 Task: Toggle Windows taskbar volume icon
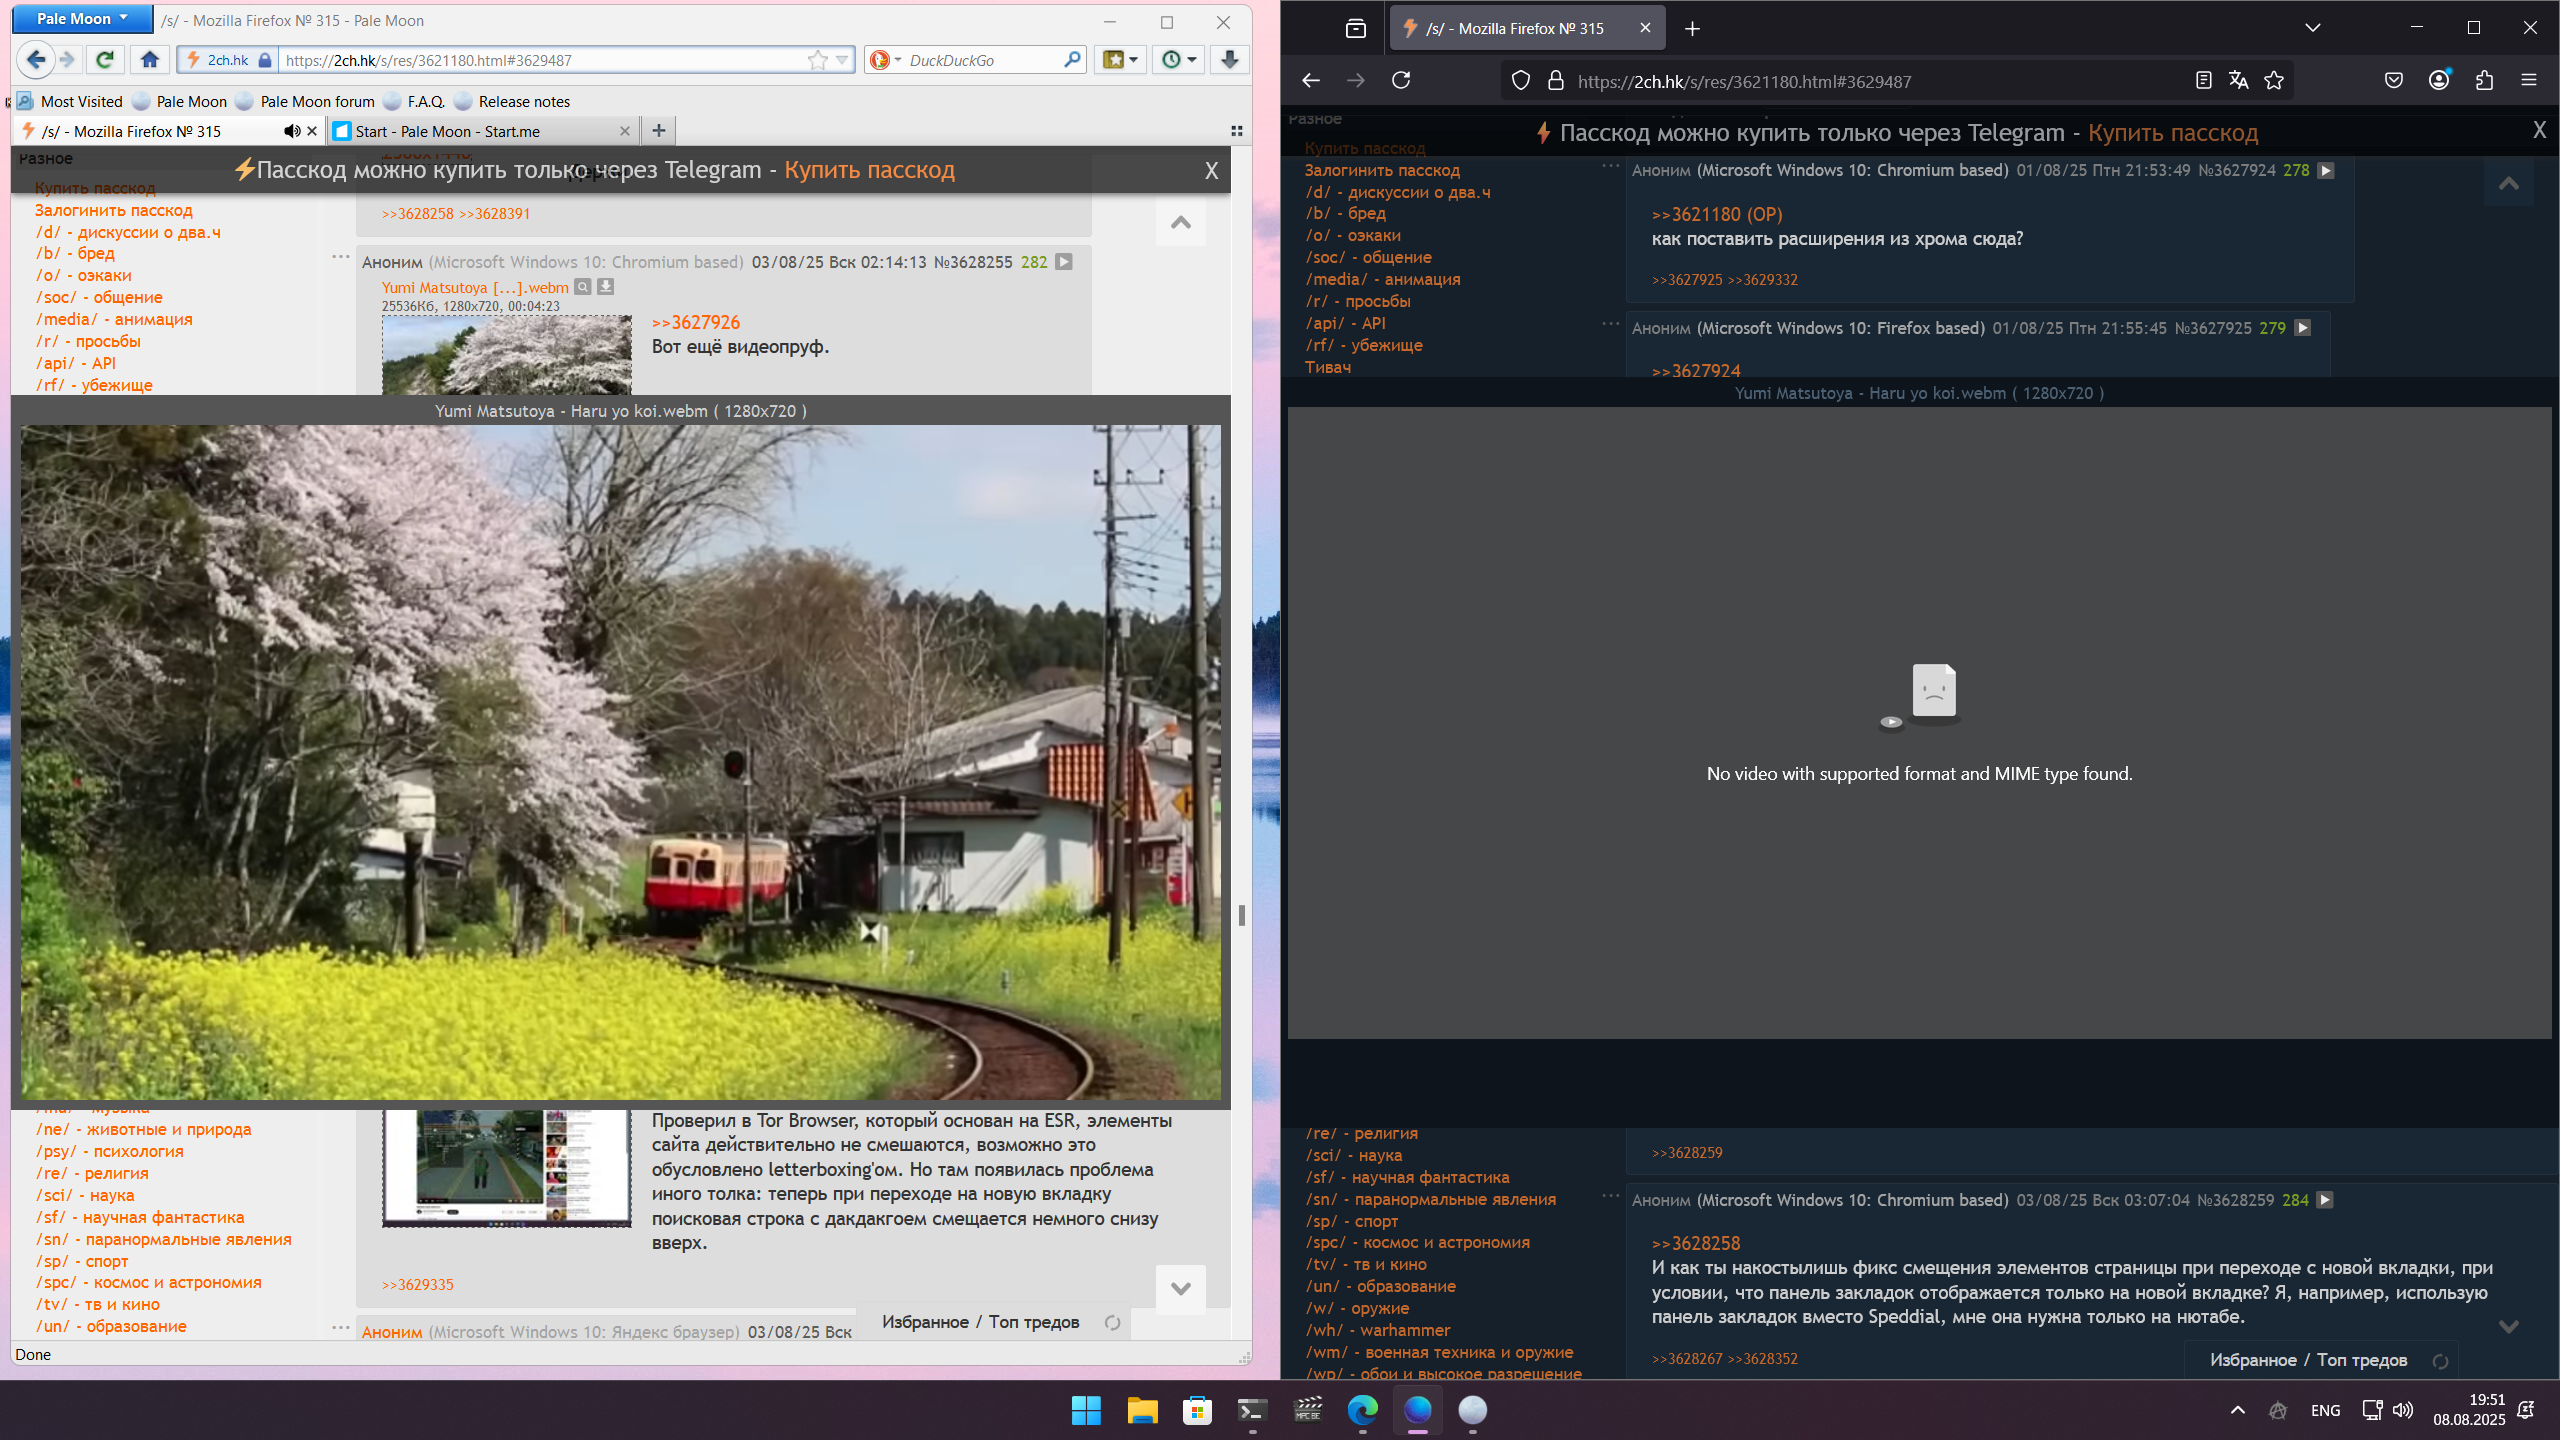tap(2403, 1410)
